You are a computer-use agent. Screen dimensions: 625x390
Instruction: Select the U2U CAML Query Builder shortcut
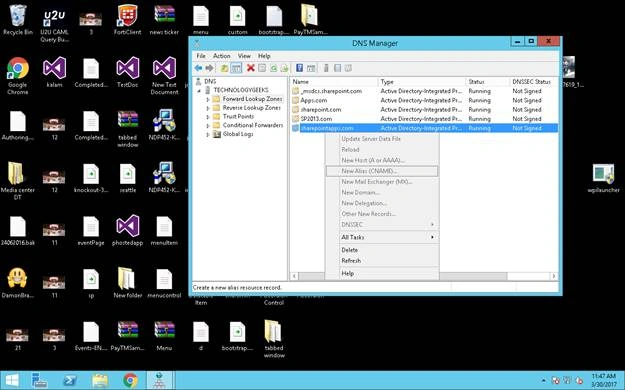54,25
